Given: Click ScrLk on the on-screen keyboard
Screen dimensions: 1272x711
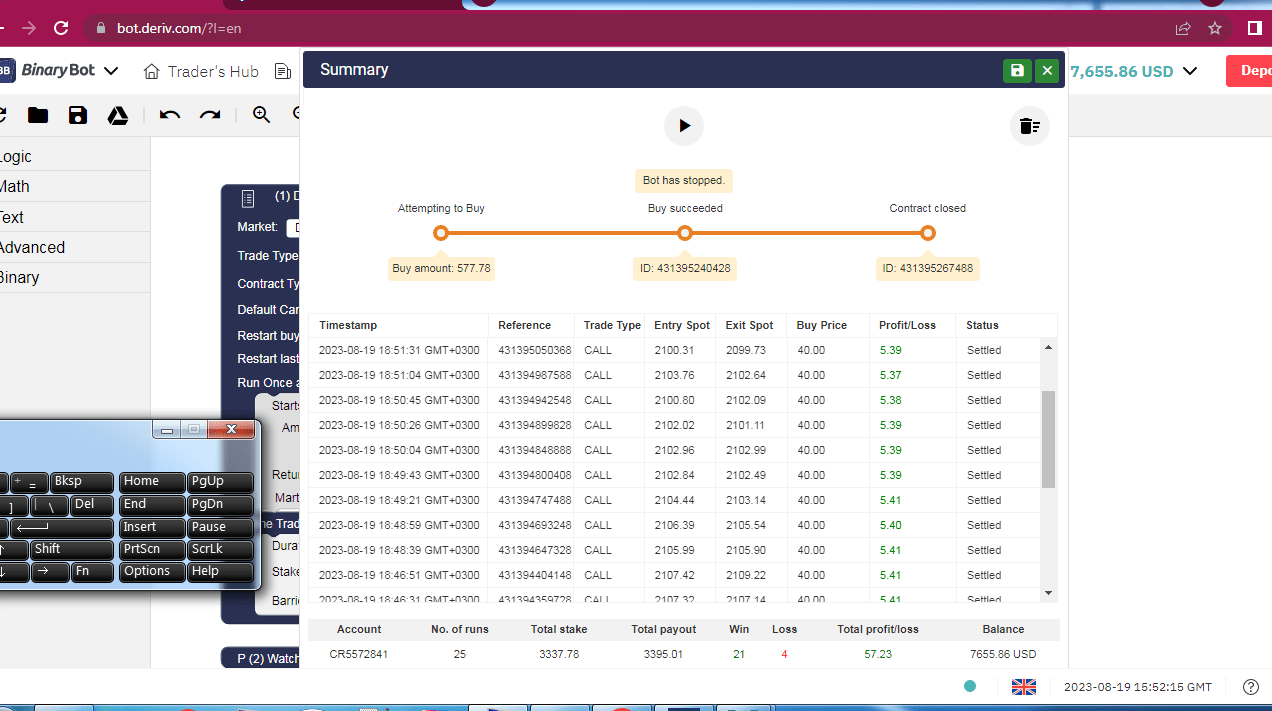Looking at the screenshot, I should [x=220, y=549].
